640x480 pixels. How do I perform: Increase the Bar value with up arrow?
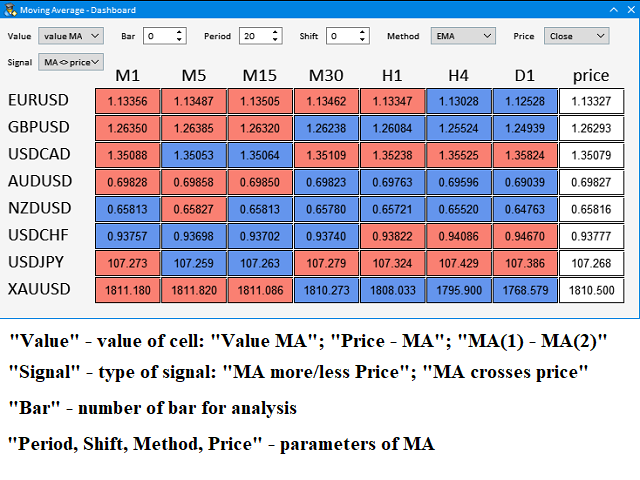click(179, 32)
